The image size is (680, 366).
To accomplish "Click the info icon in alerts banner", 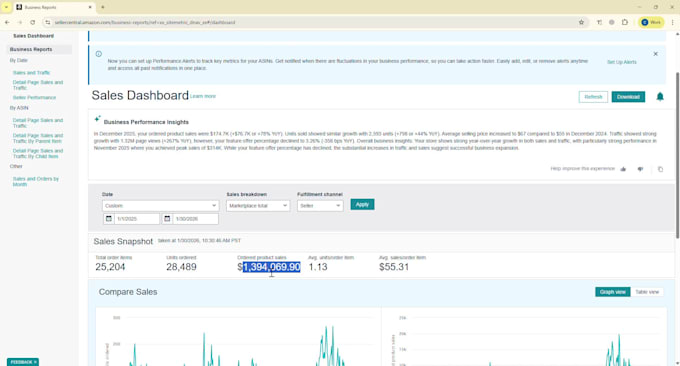I will (x=99, y=54).
